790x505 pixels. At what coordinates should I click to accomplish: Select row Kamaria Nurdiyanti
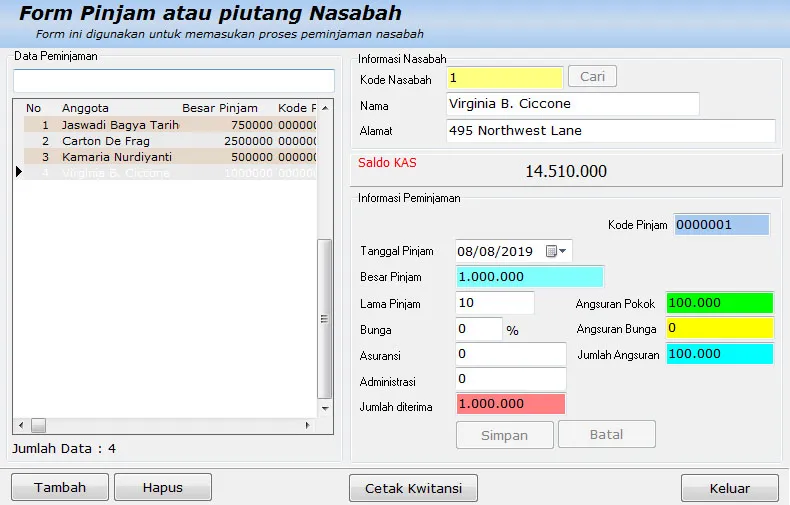170,157
